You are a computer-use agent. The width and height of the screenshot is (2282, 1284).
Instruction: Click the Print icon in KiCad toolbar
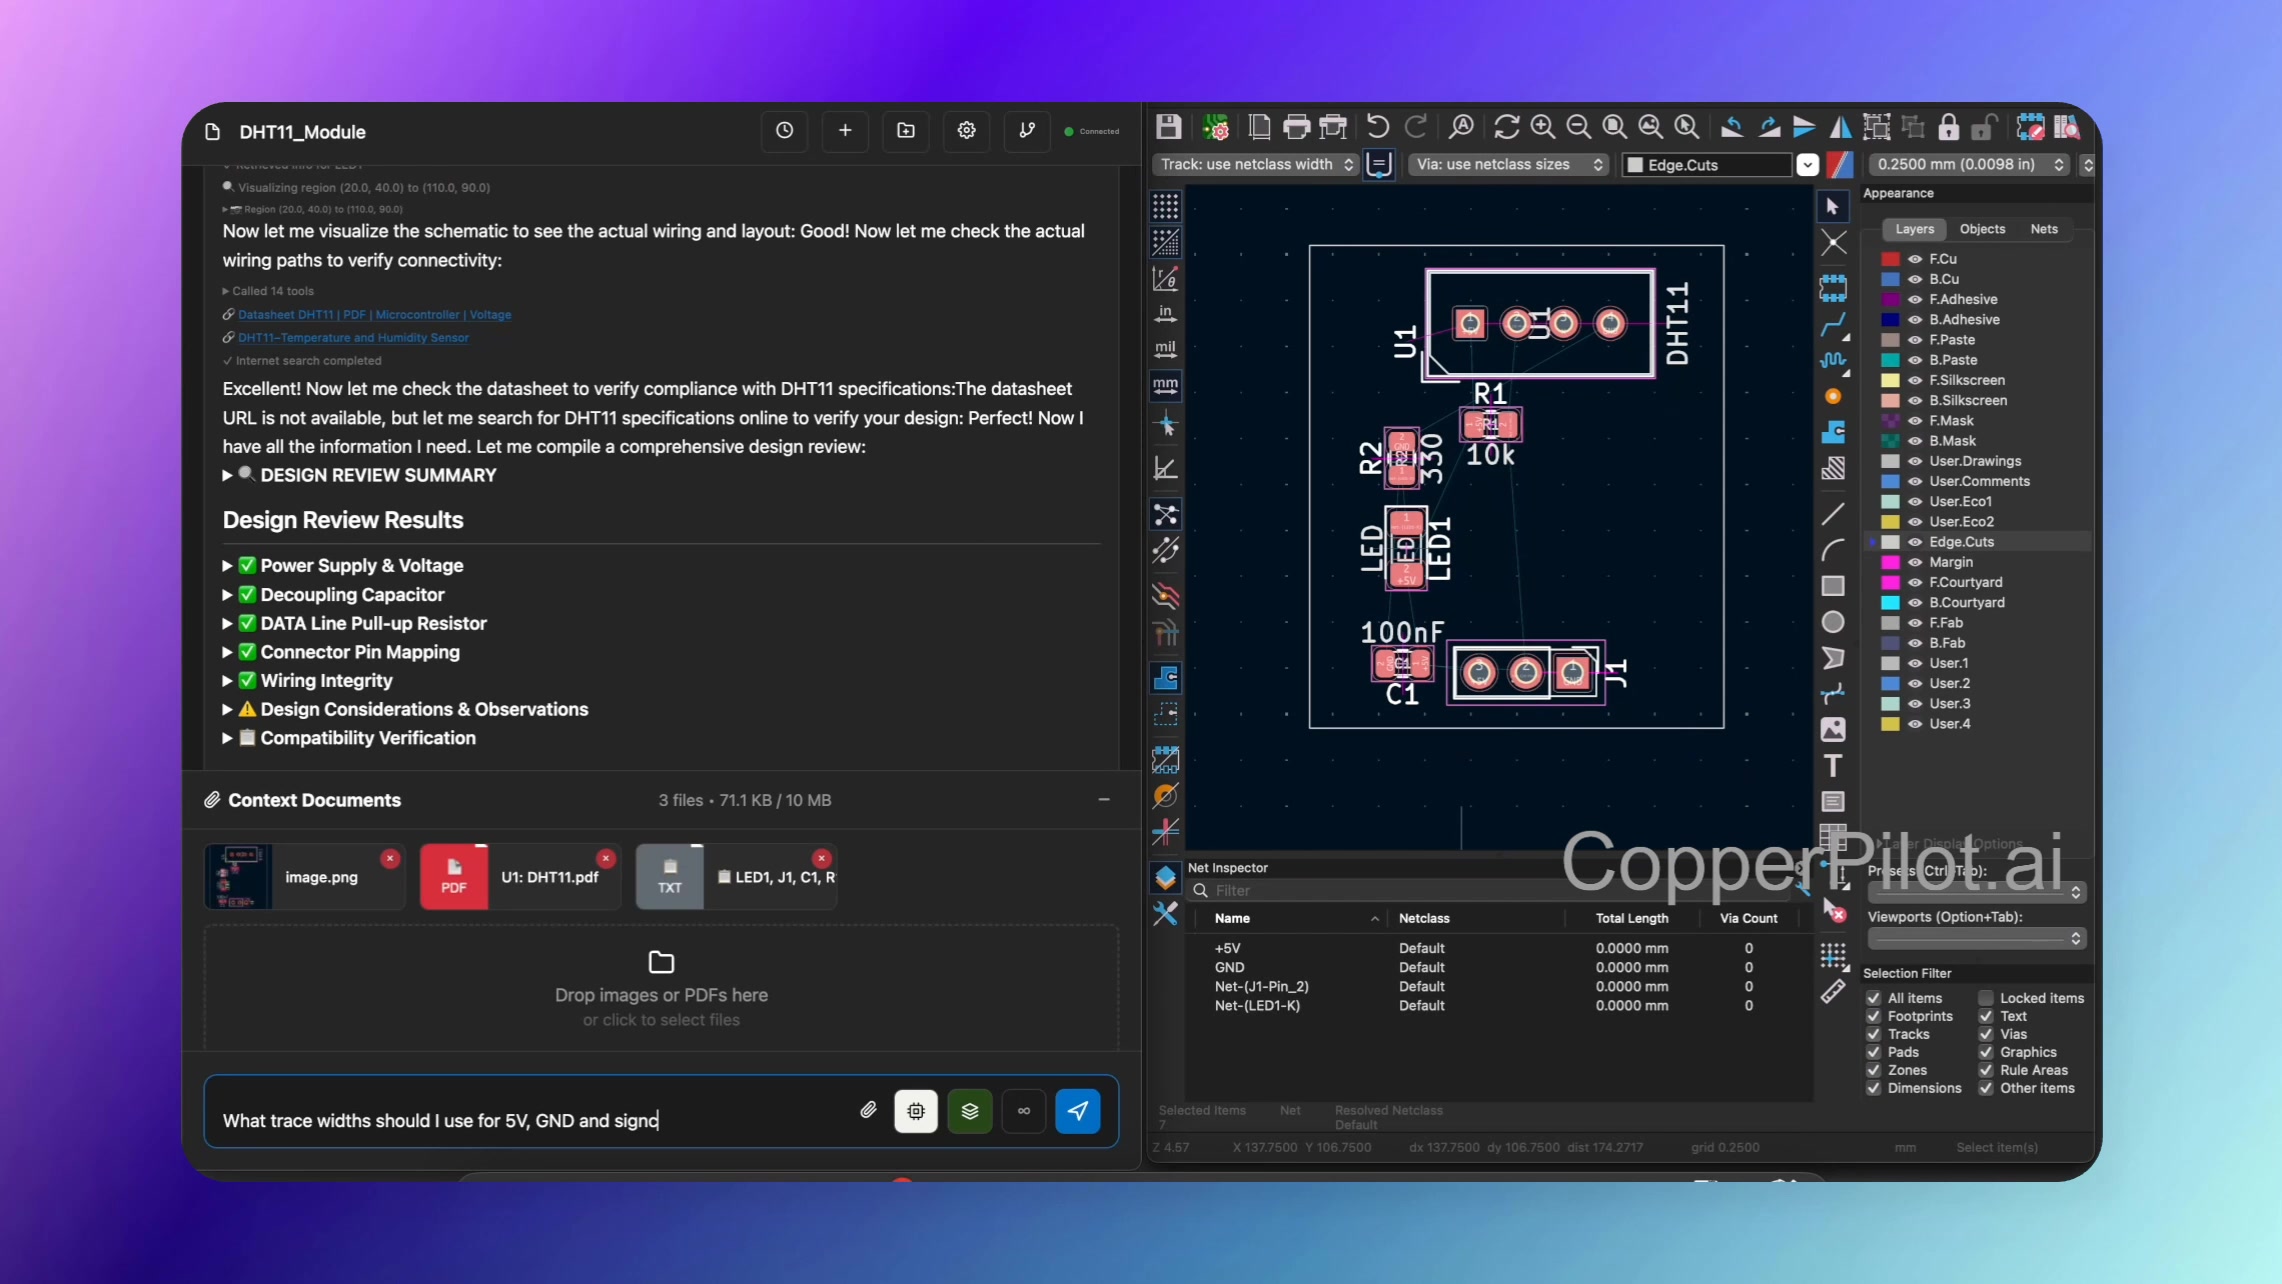[1296, 127]
